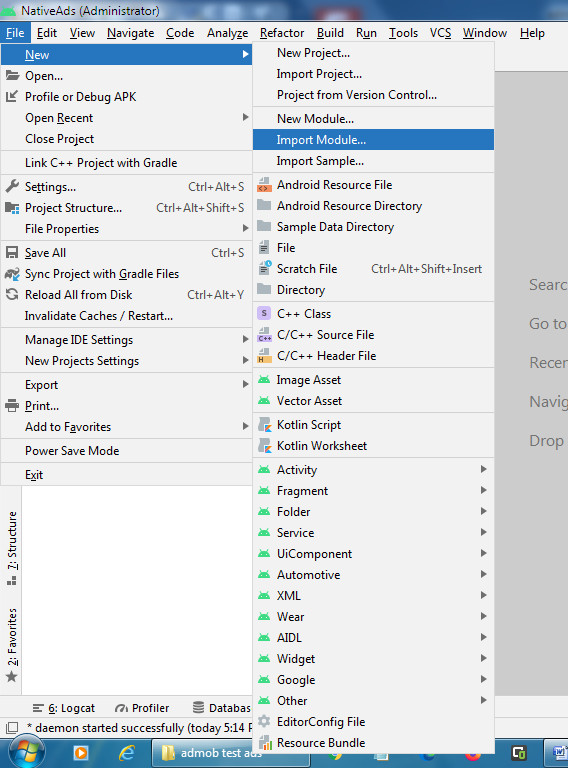
Task: Click the Open folder icon in File menu
Action: (12, 75)
